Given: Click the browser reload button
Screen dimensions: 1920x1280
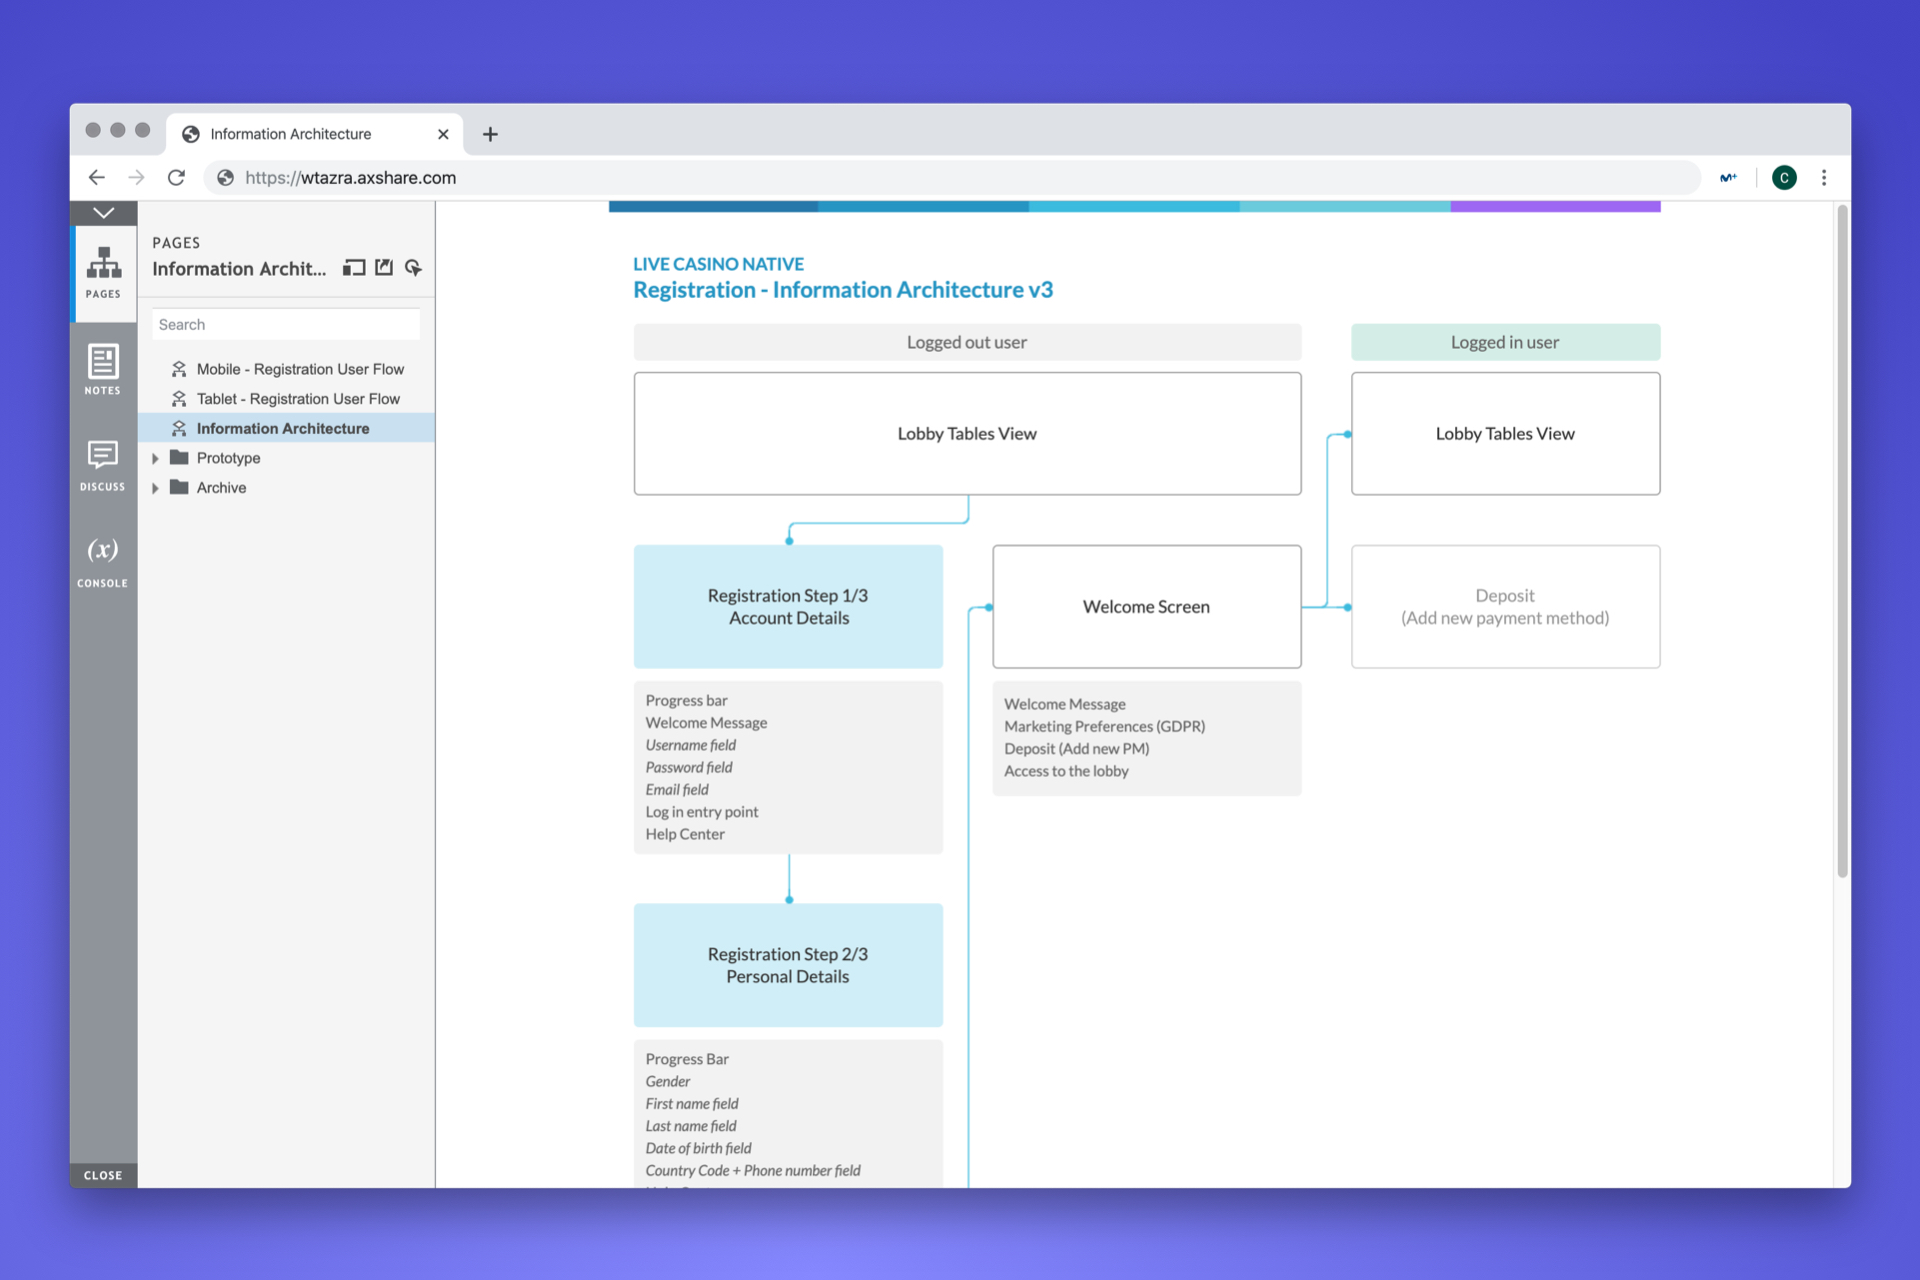Looking at the screenshot, I should tap(177, 177).
